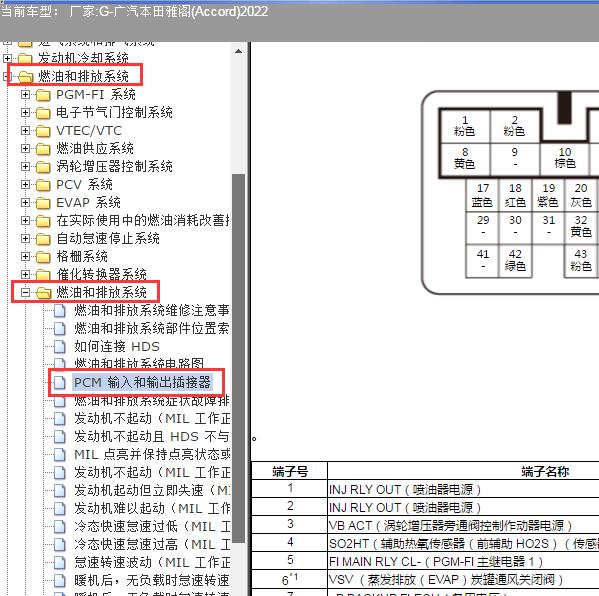Click the document icon for PCM 输入和输出插接器
599x596 pixels.
tap(60, 382)
